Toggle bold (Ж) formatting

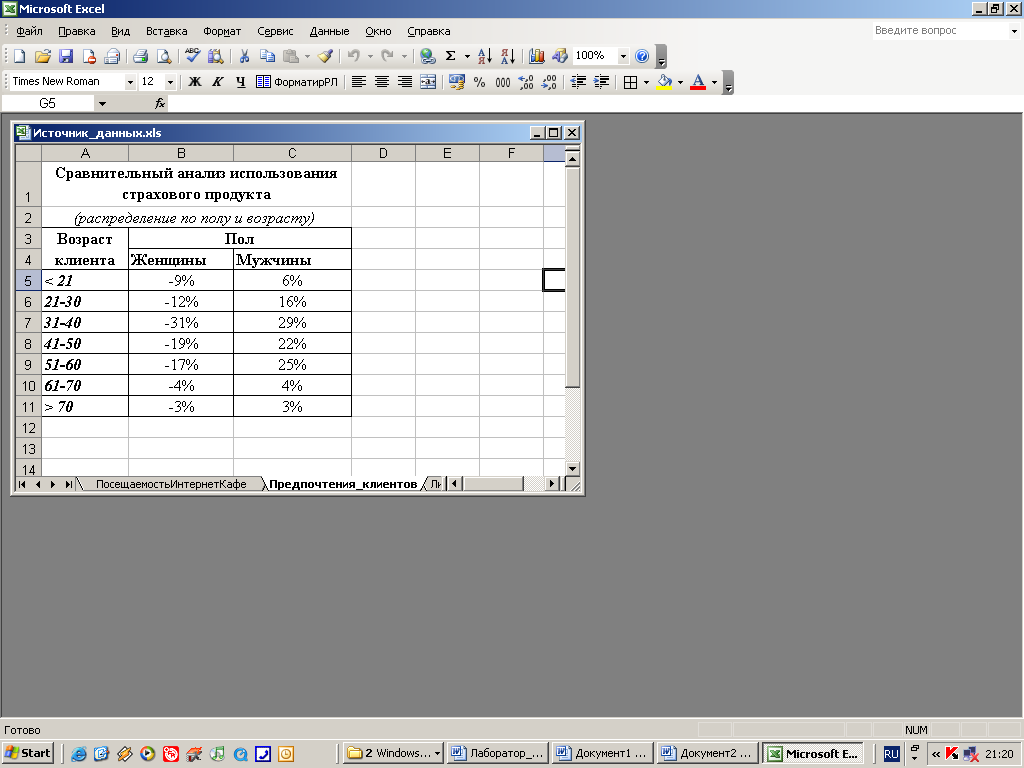tap(195, 82)
